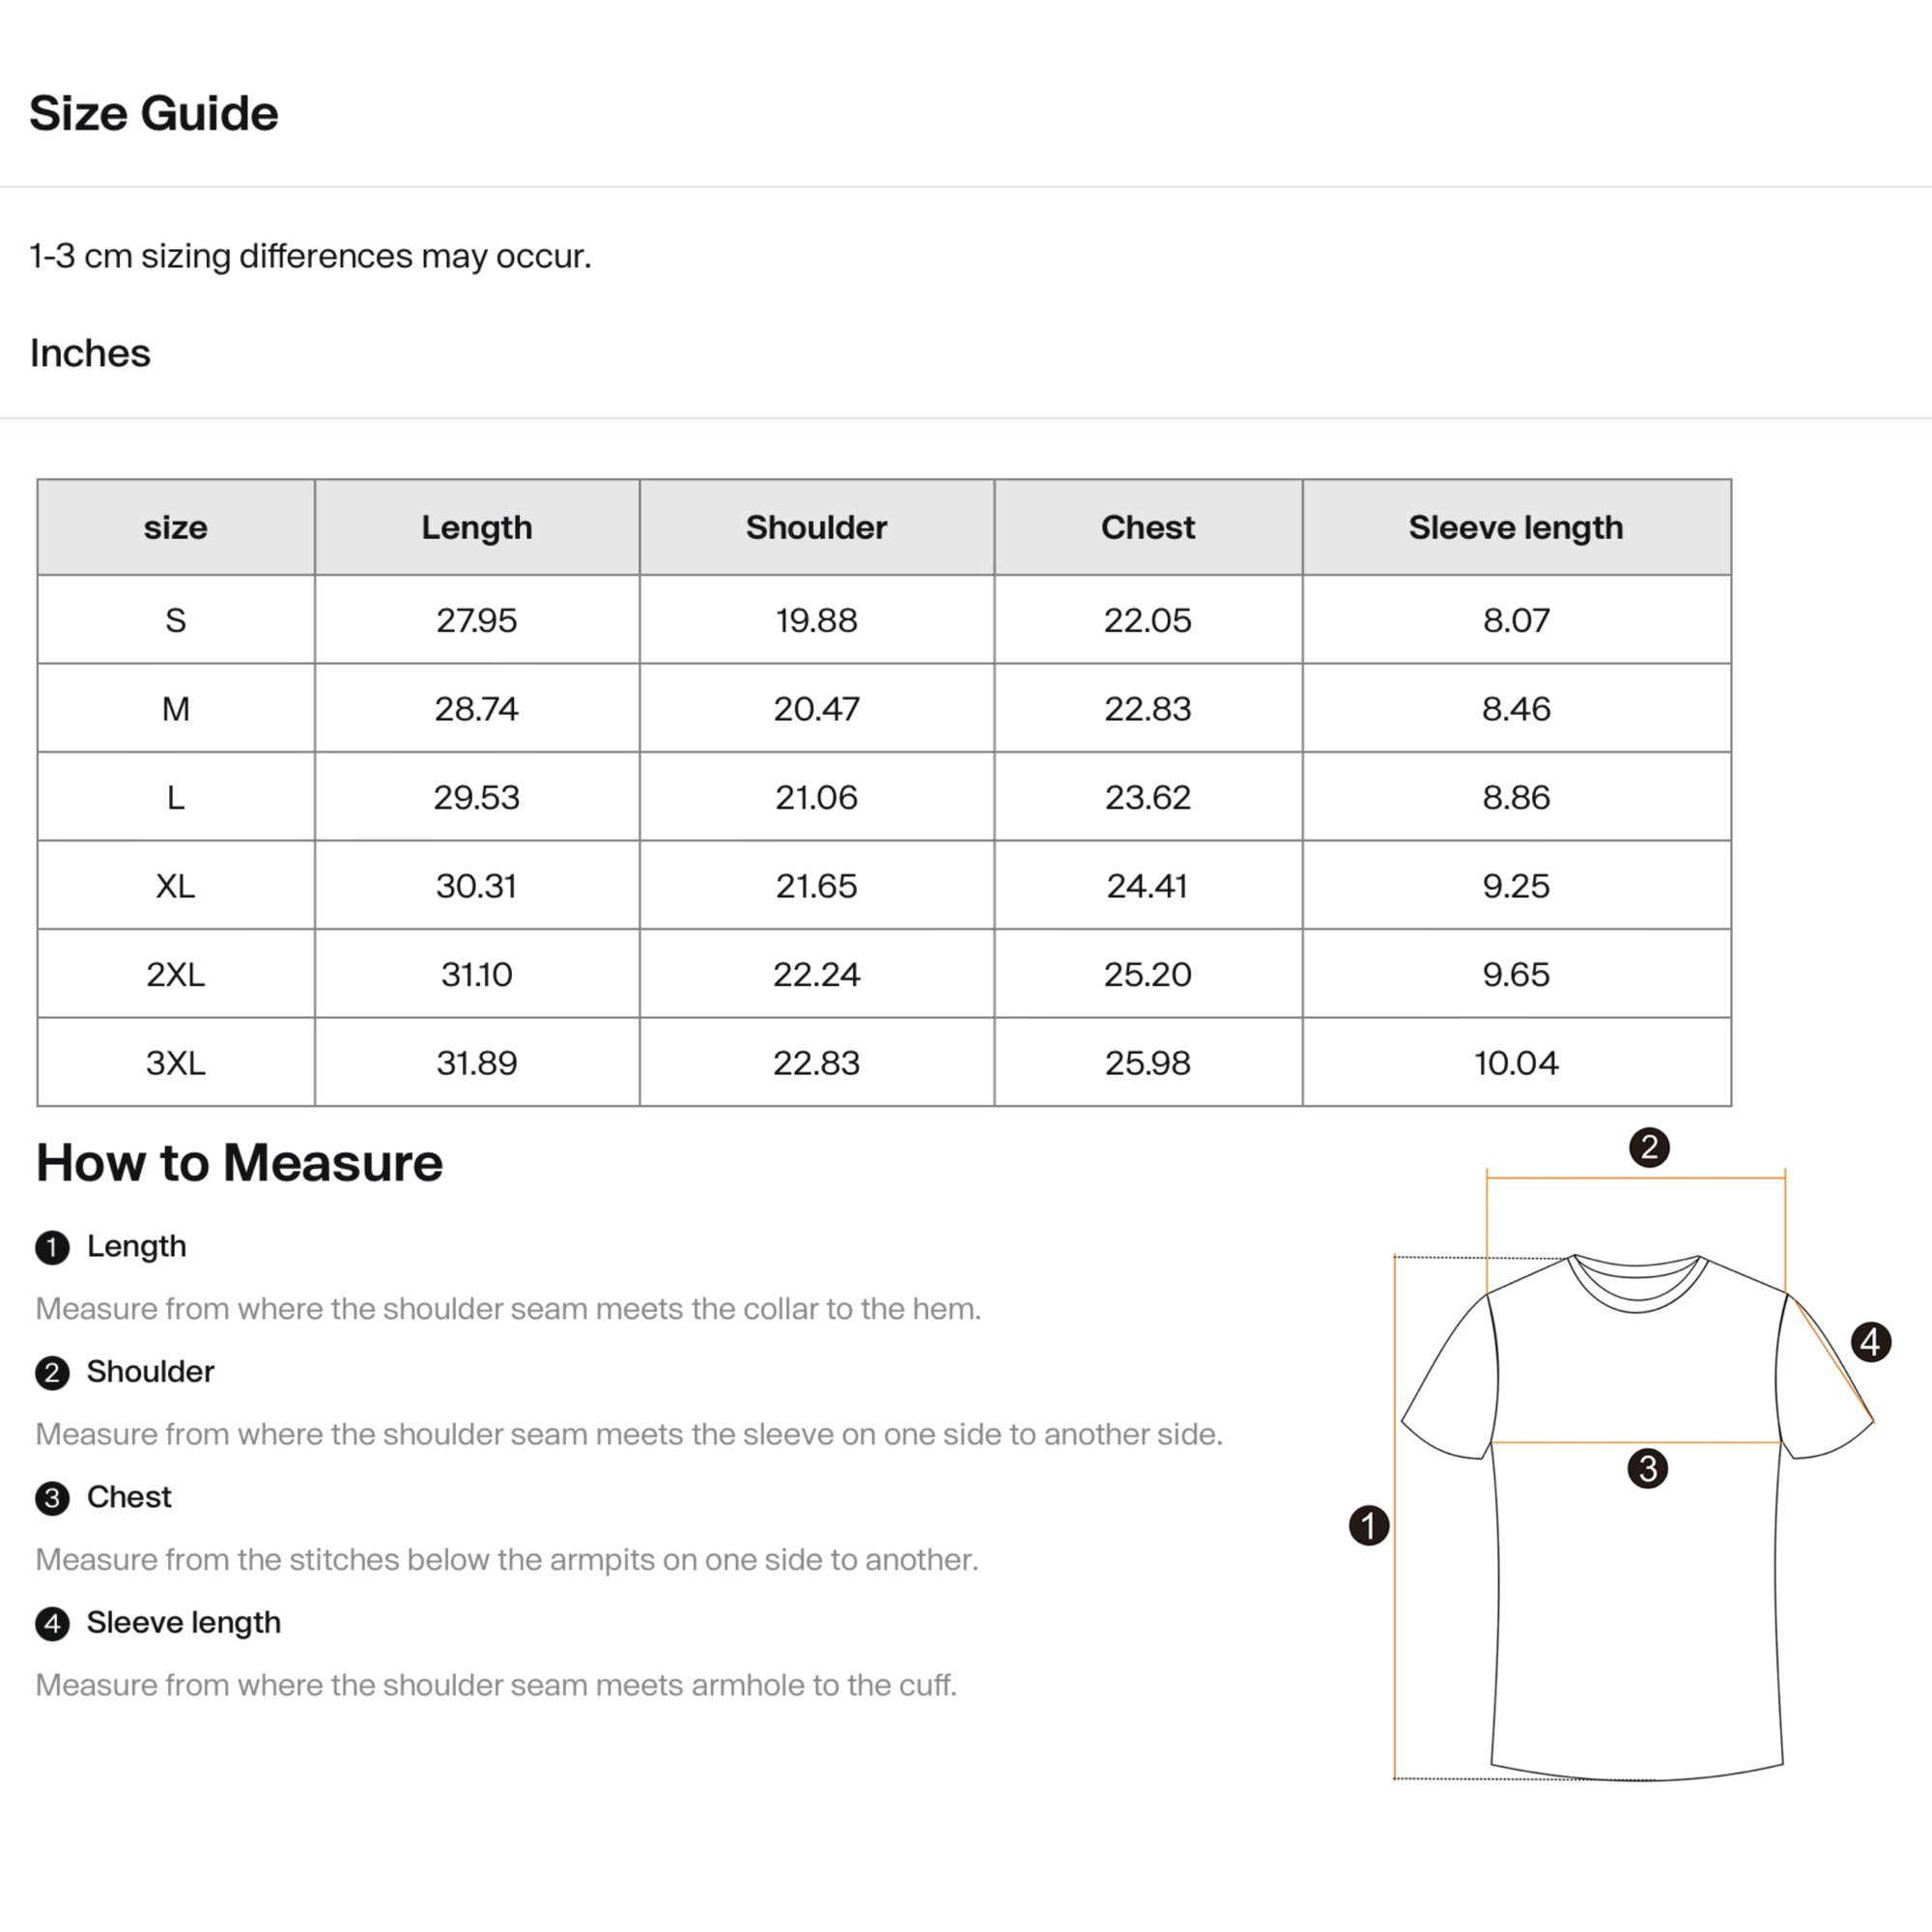Select marker 4 beside the shirt sleeve
This screenshot has height=1932, width=1932.
(1870, 1342)
